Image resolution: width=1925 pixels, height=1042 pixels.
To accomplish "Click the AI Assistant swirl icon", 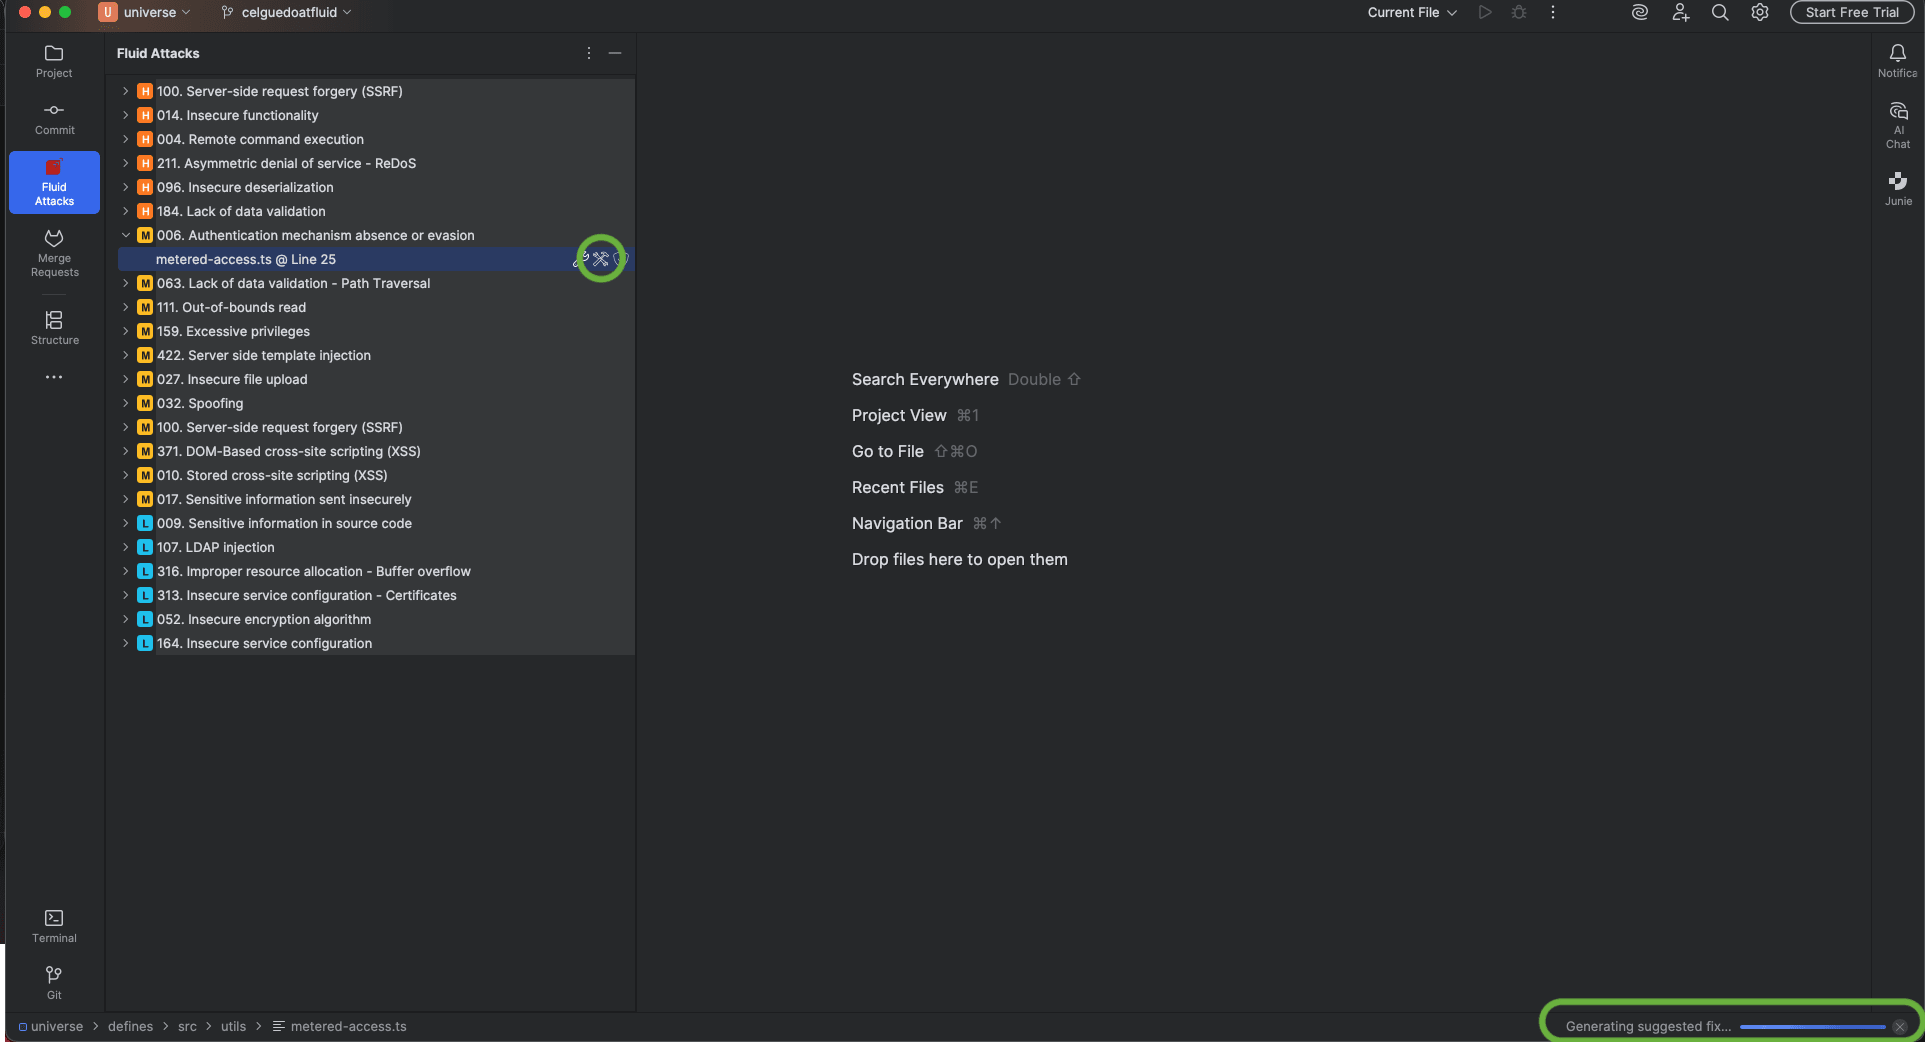I will click(x=1640, y=13).
